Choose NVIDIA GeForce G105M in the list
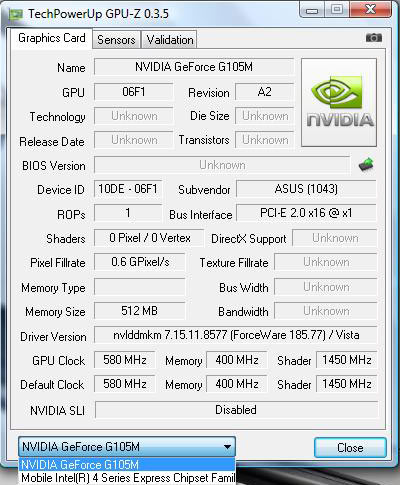The width and height of the screenshot is (400, 485). tap(127, 464)
